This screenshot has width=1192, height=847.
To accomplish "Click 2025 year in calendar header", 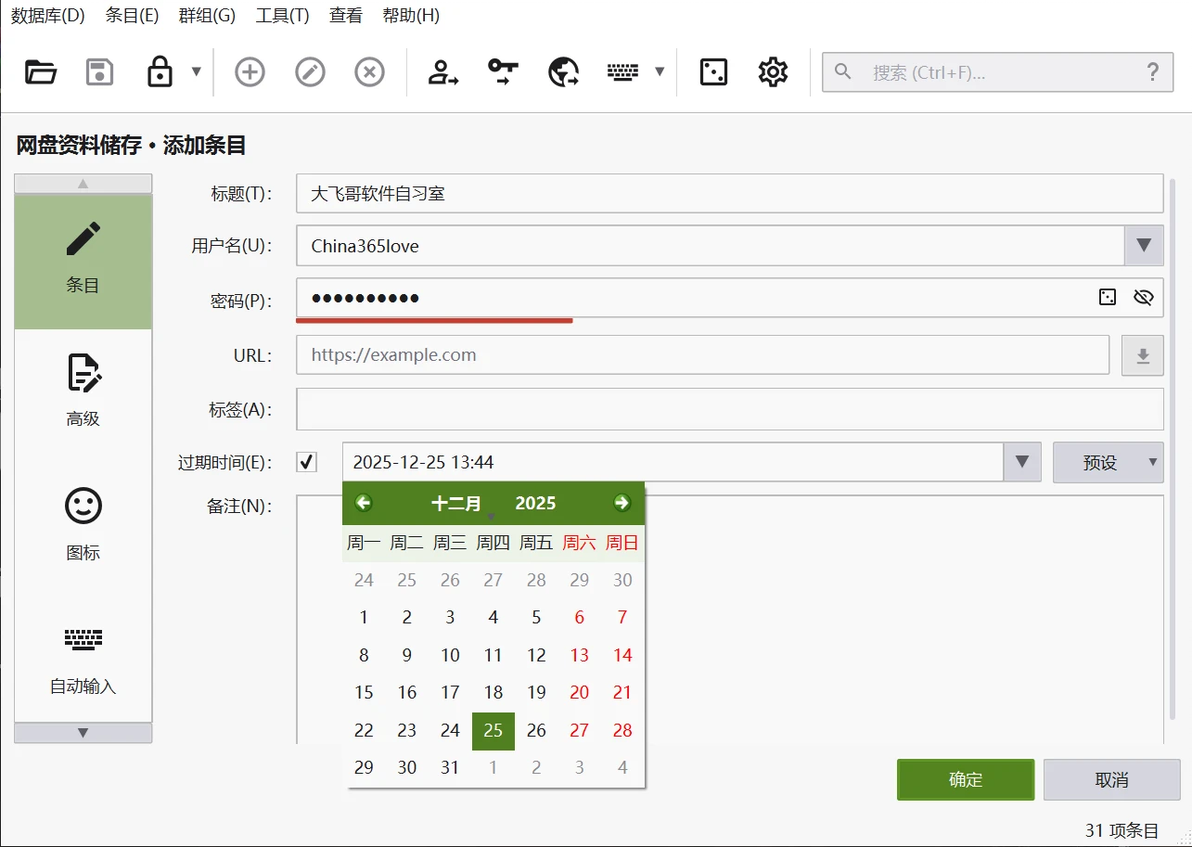I will click(x=535, y=503).
